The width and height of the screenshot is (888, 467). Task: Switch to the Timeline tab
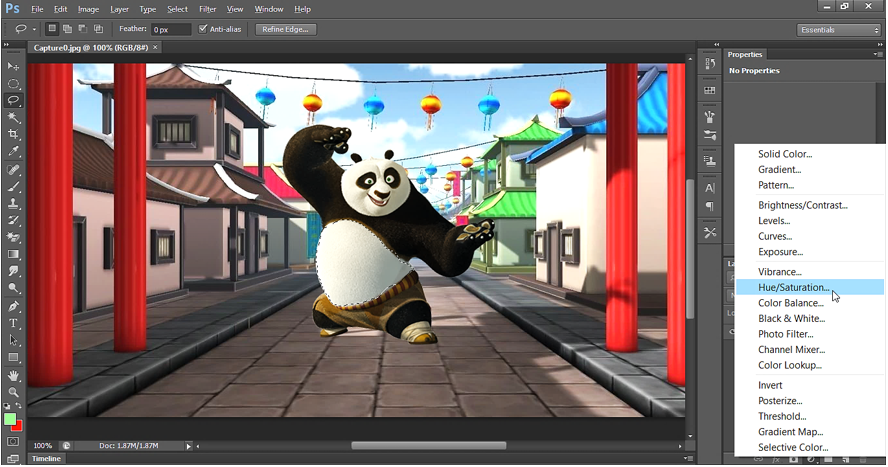tap(46, 459)
